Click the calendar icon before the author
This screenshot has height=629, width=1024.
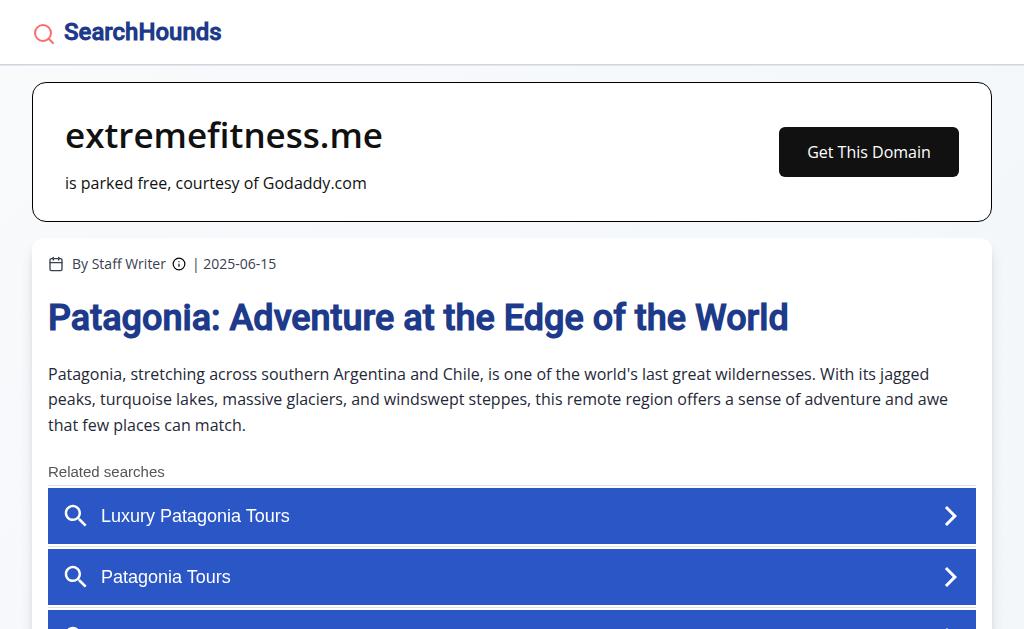point(56,264)
